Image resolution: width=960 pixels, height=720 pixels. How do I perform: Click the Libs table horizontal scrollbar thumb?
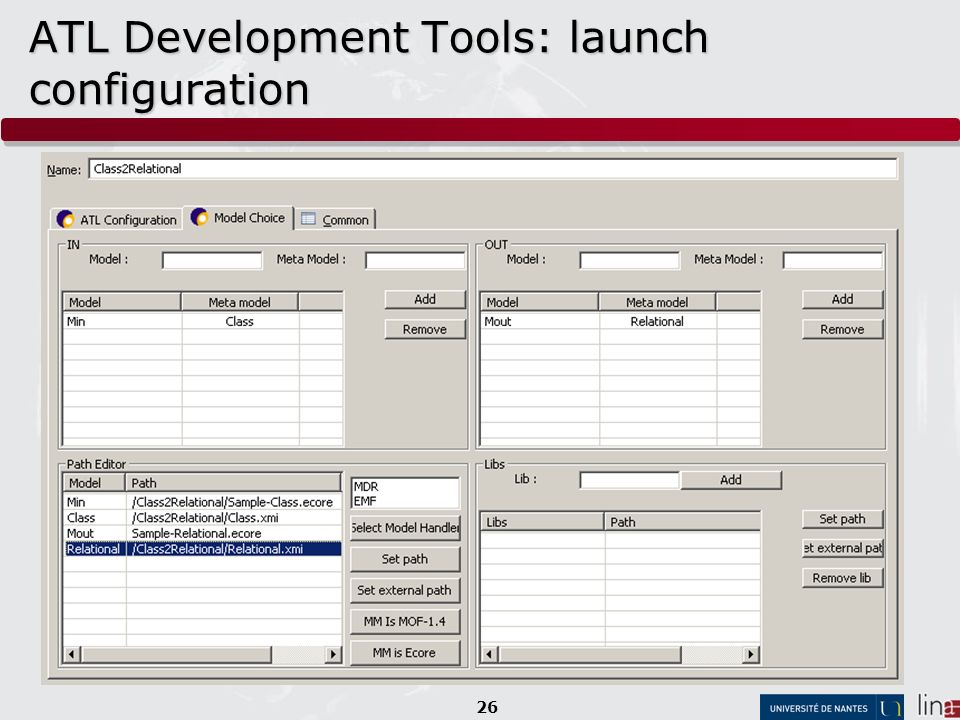[x=590, y=654]
